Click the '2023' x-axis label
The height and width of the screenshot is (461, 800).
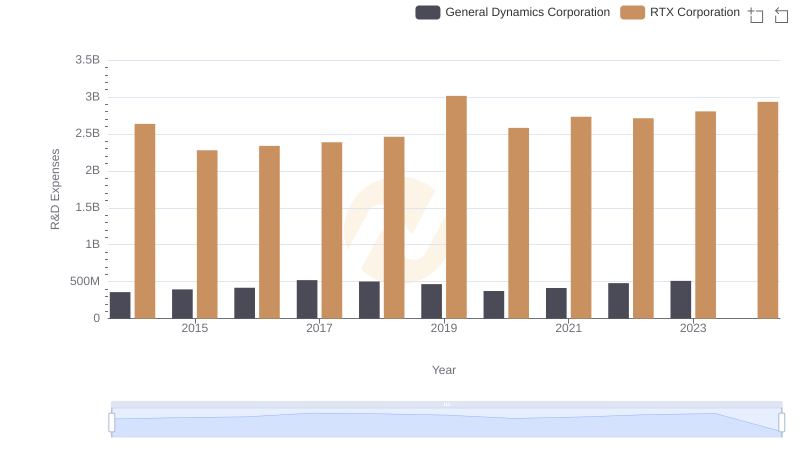693,328
